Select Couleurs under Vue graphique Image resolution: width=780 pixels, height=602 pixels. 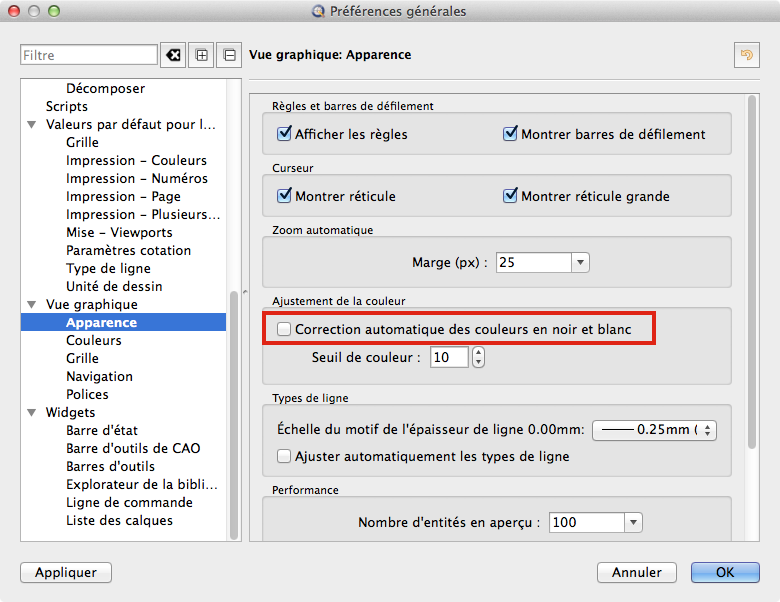[94, 341]
